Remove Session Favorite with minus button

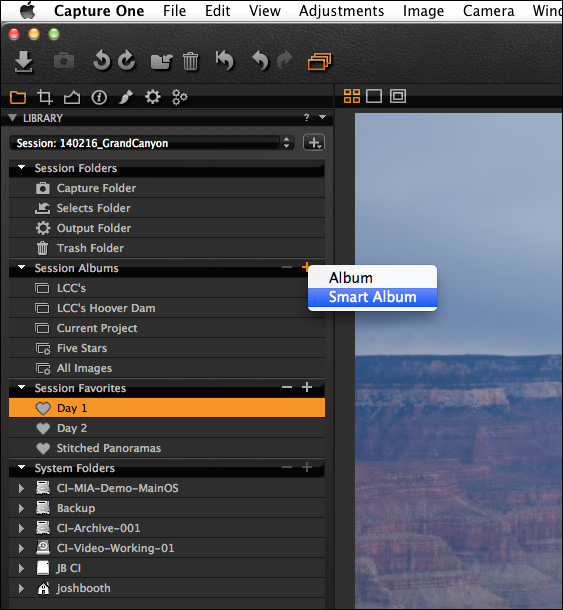point(287,387)
